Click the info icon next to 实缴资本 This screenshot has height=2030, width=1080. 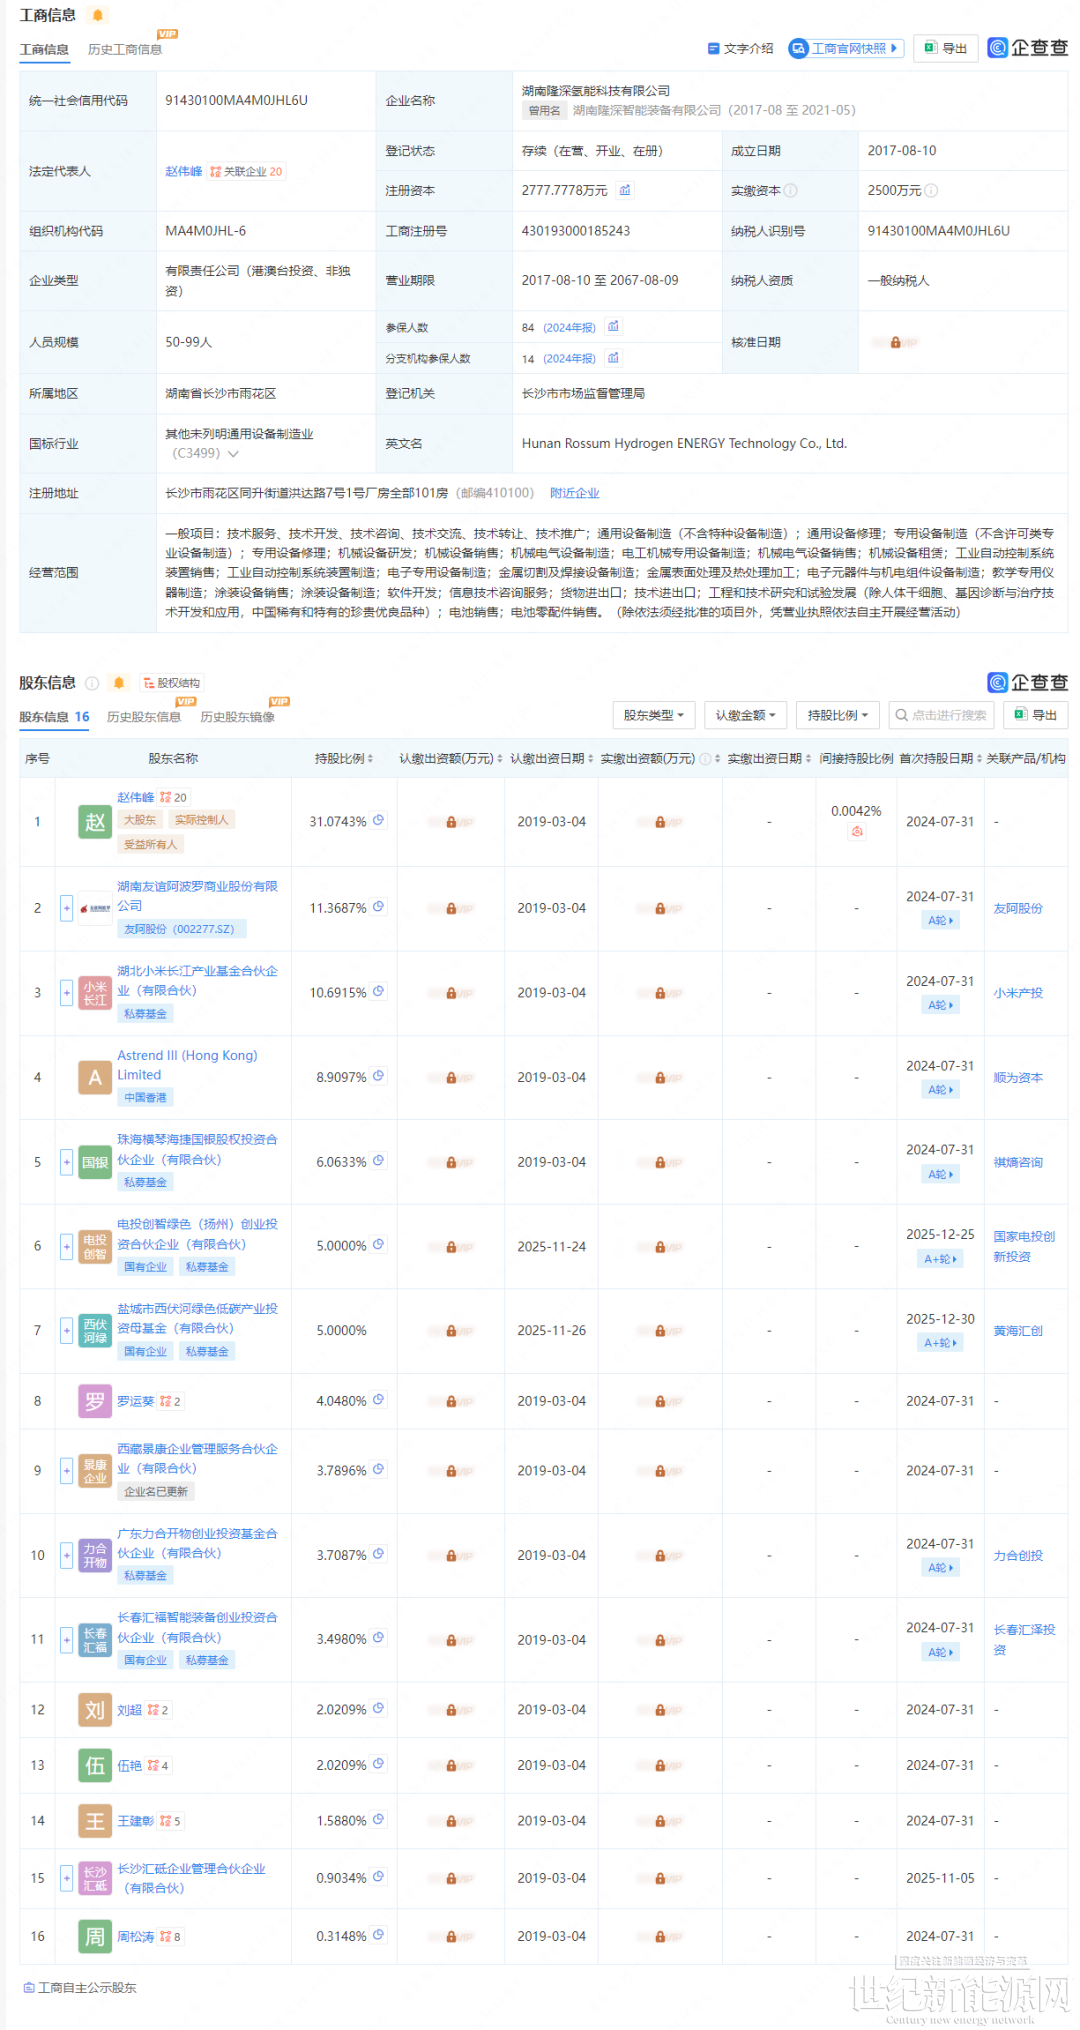pyautogui.click(x=790, y=191)
